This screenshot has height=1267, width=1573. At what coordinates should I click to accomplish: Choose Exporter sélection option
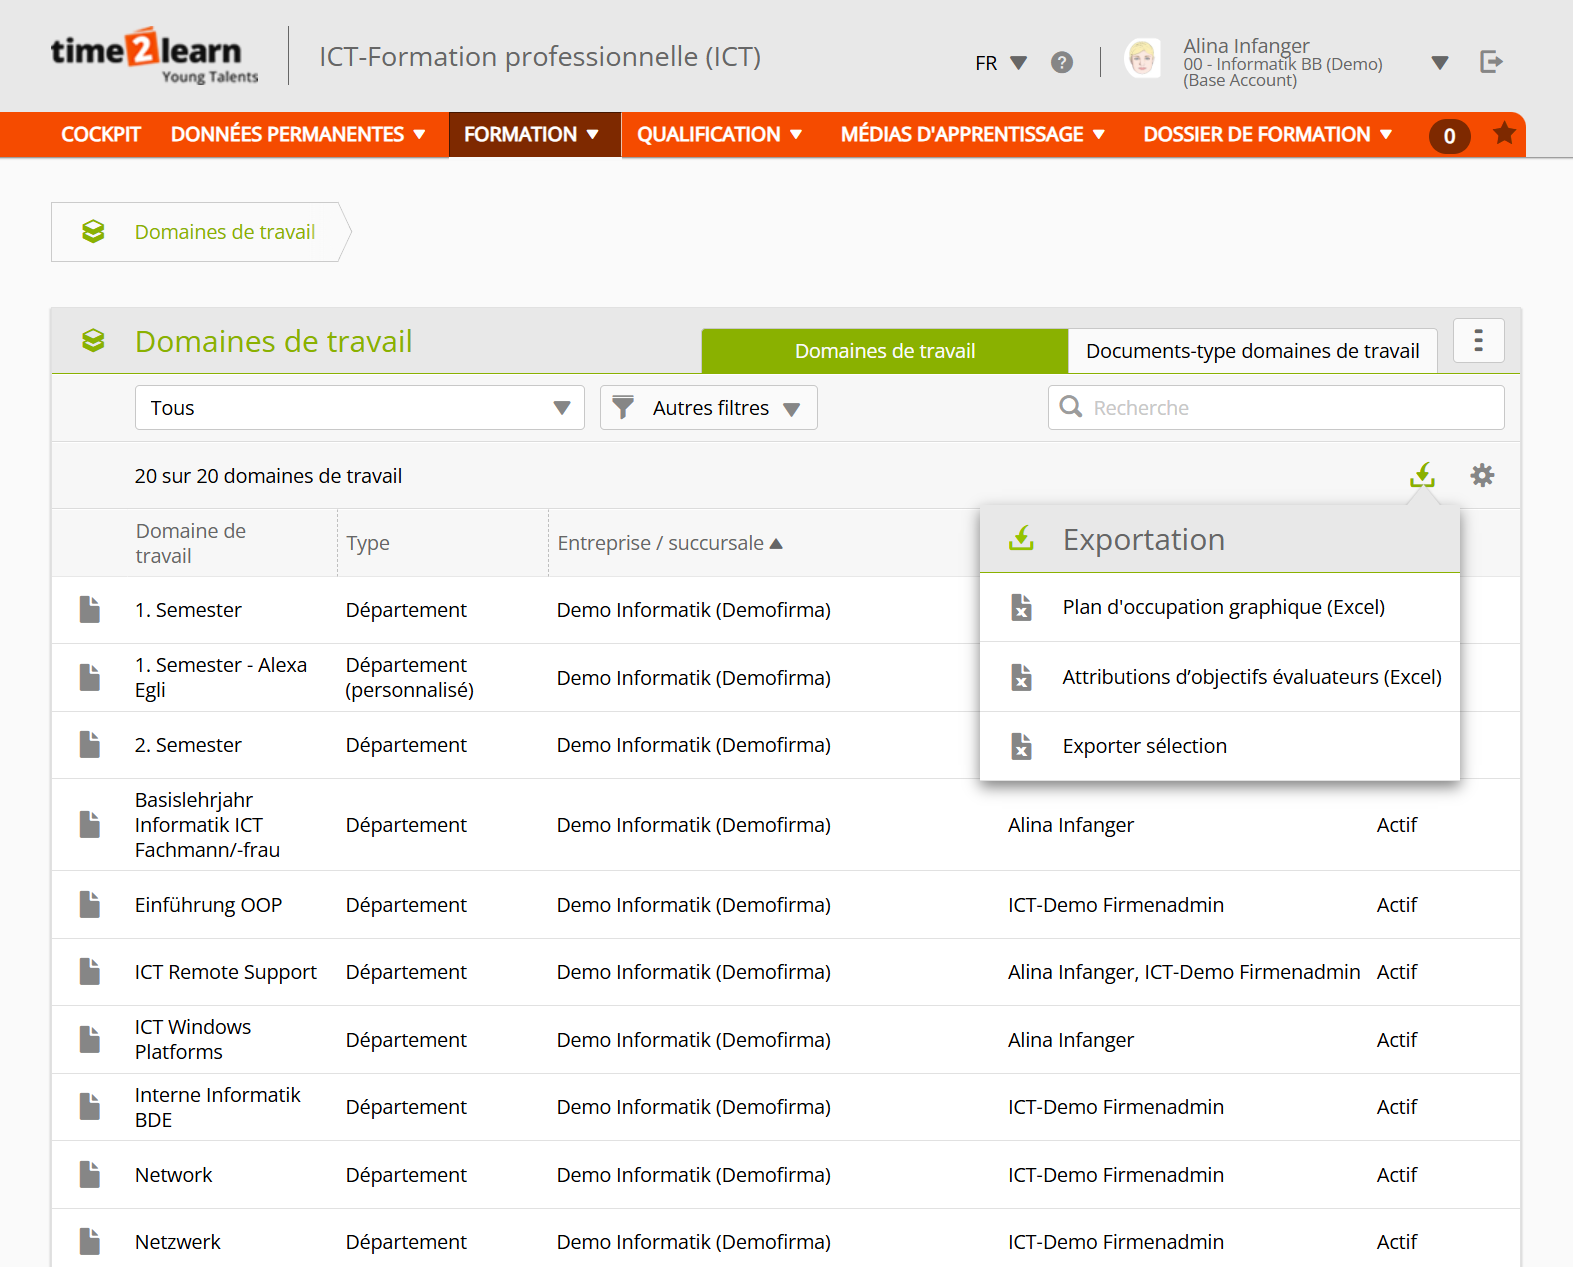pos(1144,746)
